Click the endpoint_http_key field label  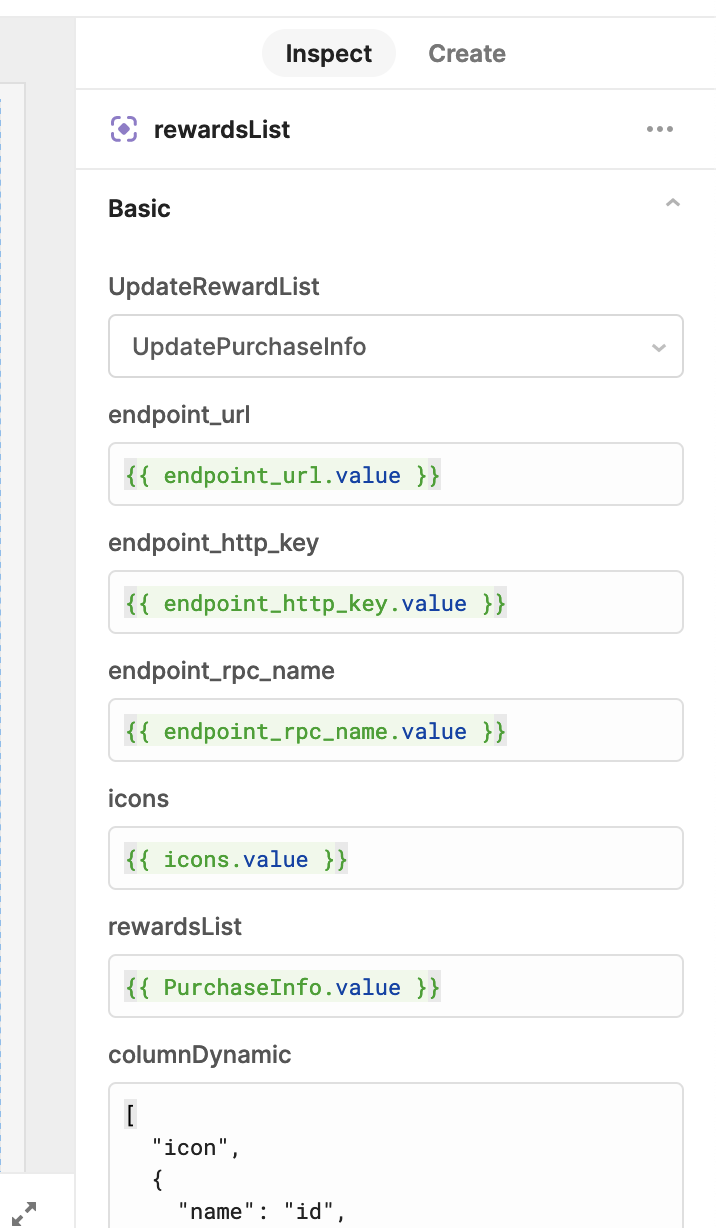click(213, 543)
